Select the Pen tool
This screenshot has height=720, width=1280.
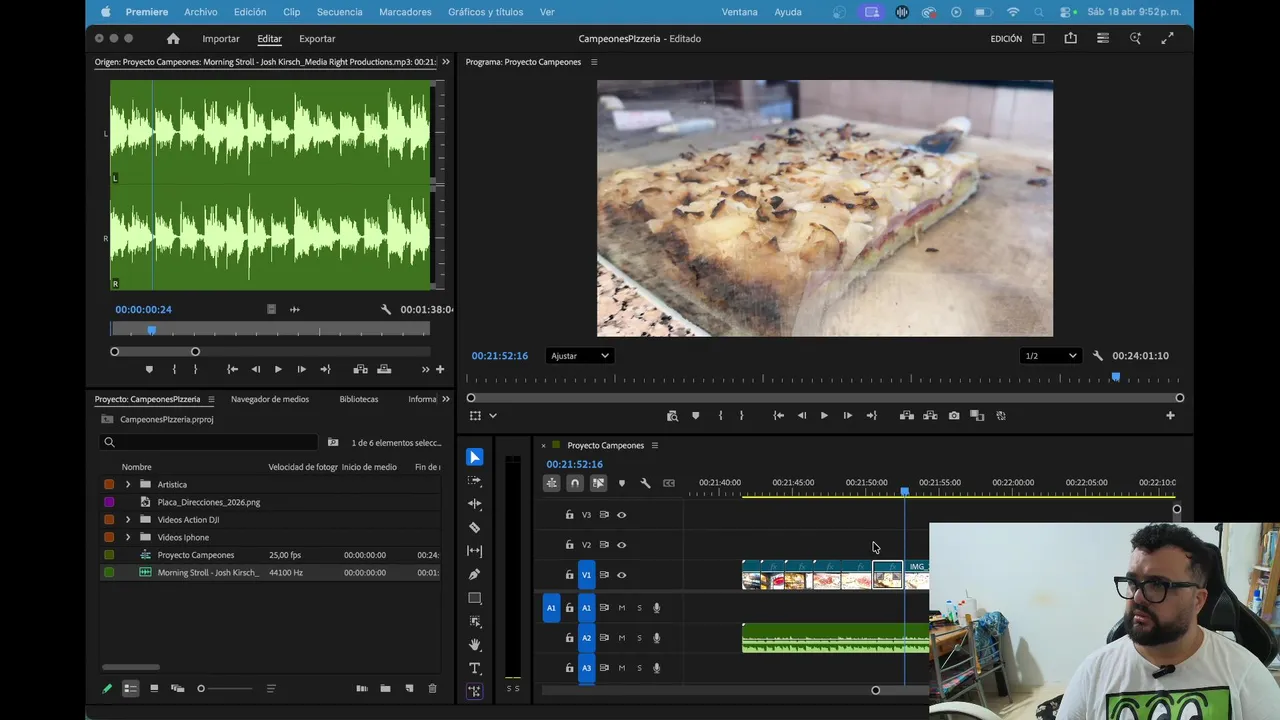pyautogui.click(x=475, y=575)
